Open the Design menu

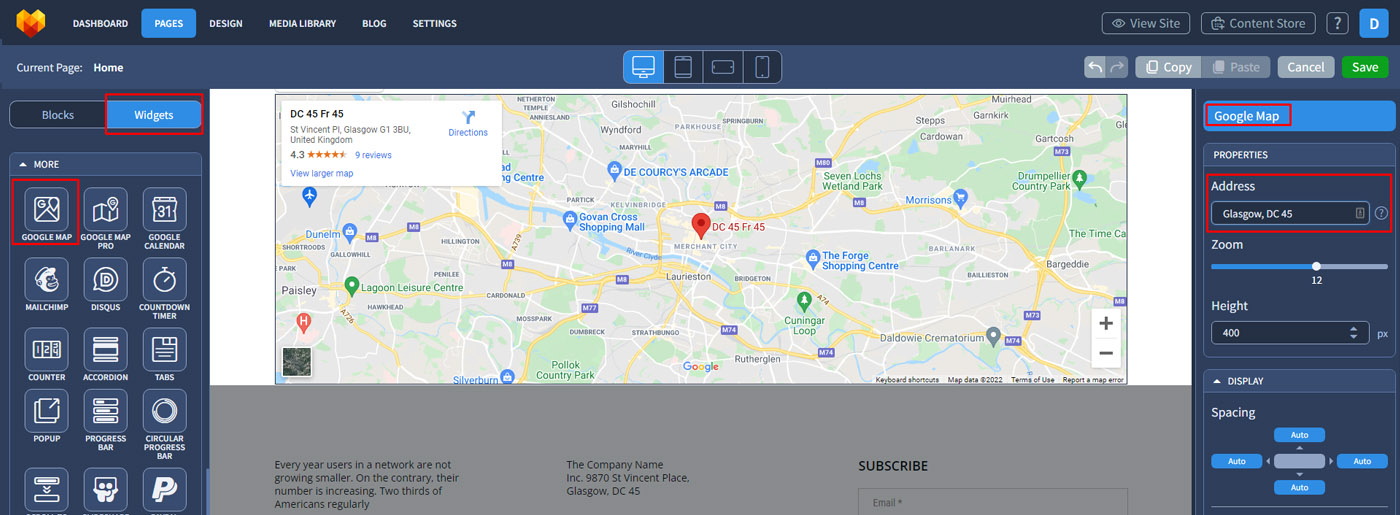coord(225,23)
